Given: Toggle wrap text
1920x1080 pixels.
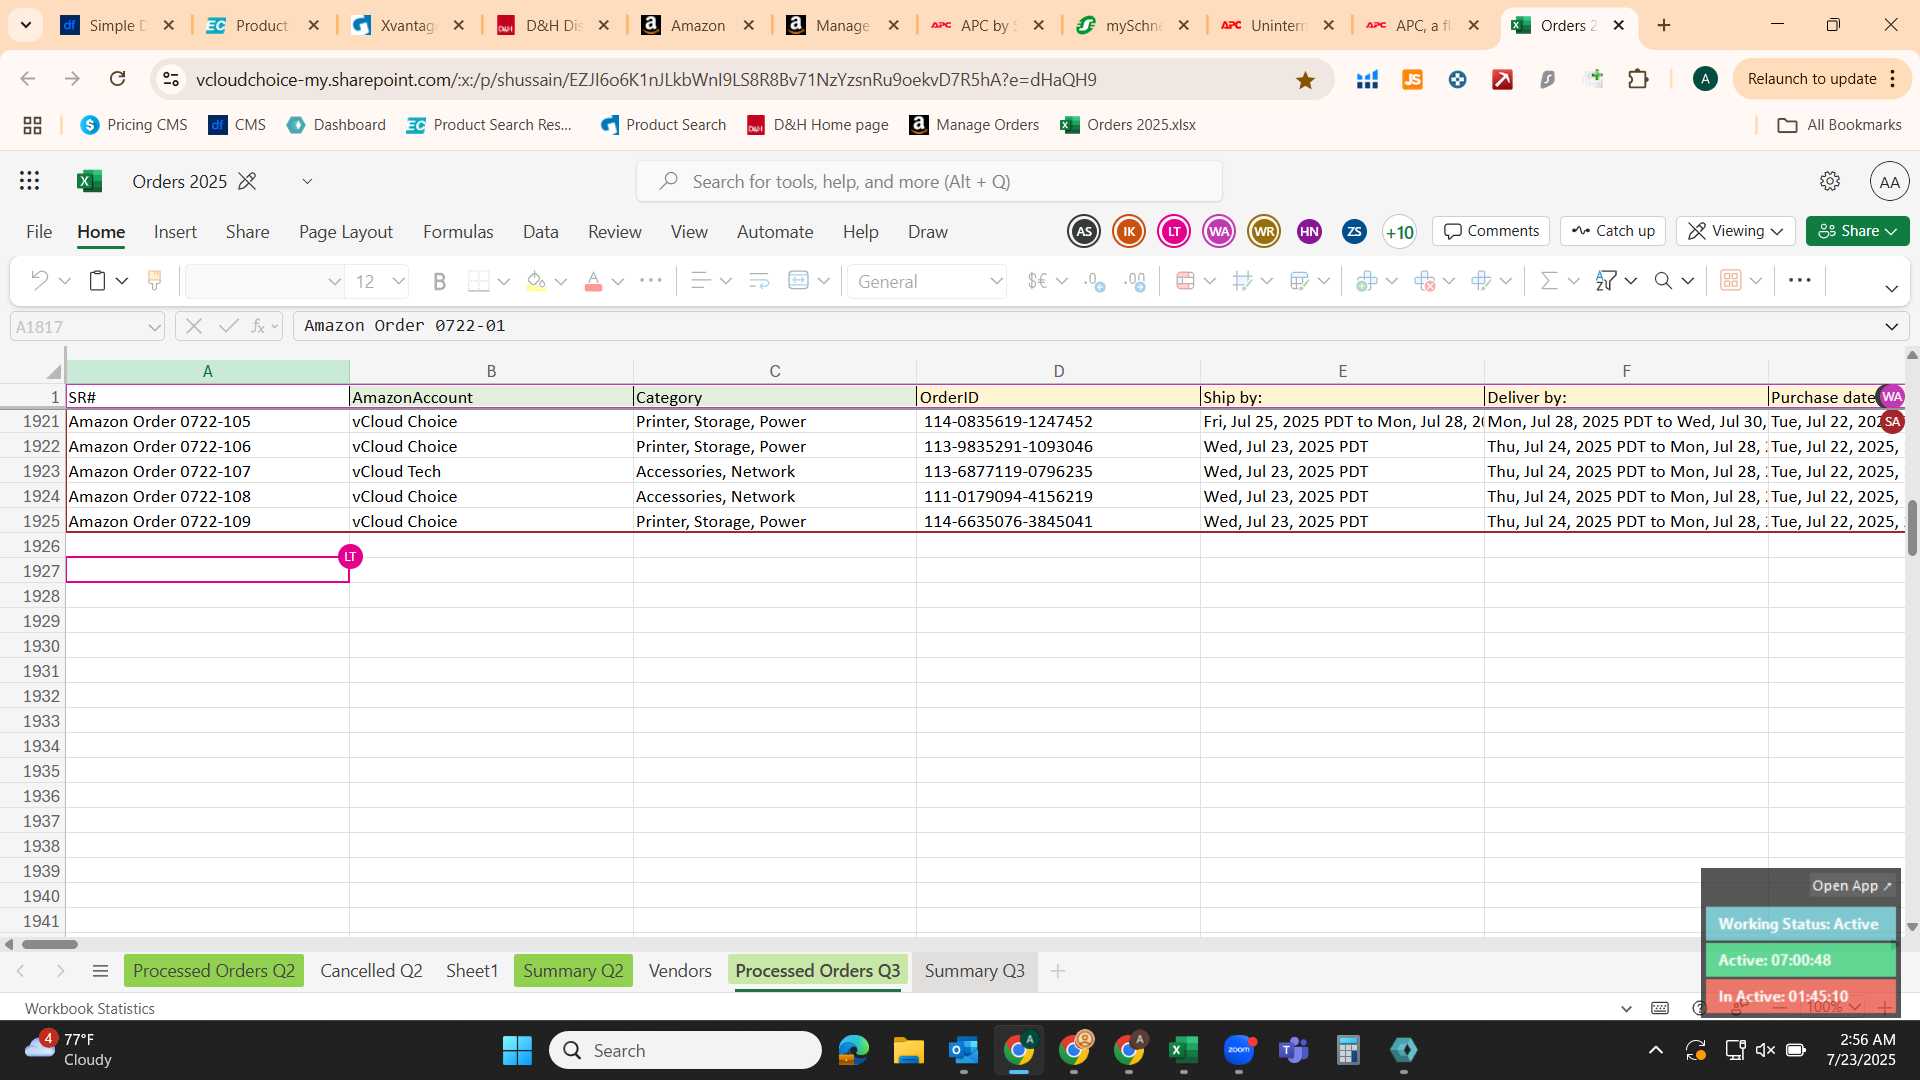Looking at the screenshot, I should [759, 281].
